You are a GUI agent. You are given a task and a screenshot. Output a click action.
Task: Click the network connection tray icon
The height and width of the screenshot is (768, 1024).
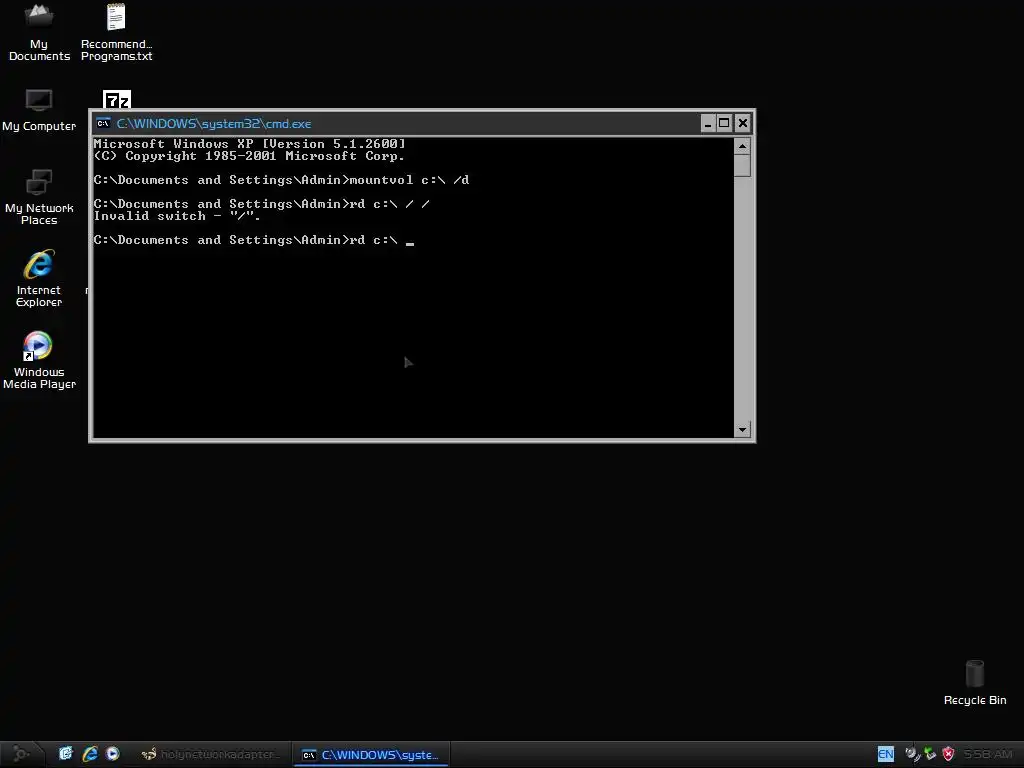coord(930,754)
